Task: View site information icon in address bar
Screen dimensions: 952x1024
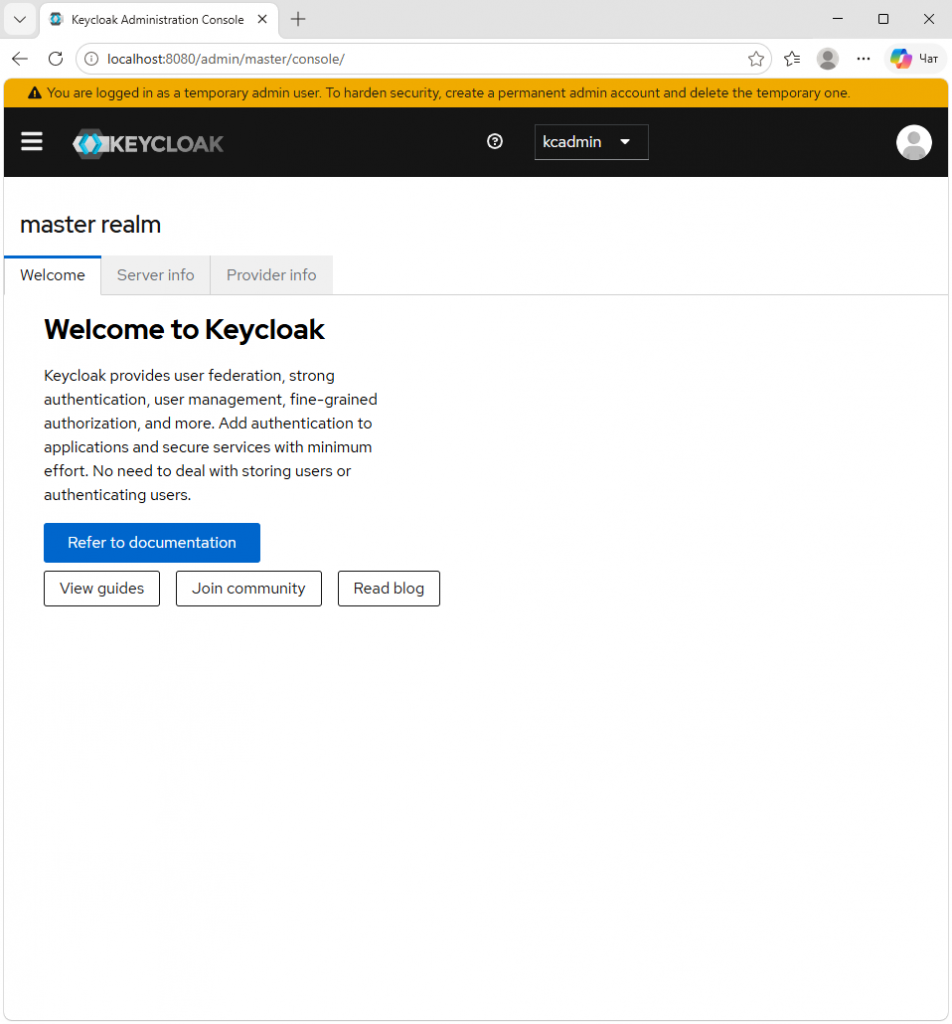Action: [x=91, y=59]
